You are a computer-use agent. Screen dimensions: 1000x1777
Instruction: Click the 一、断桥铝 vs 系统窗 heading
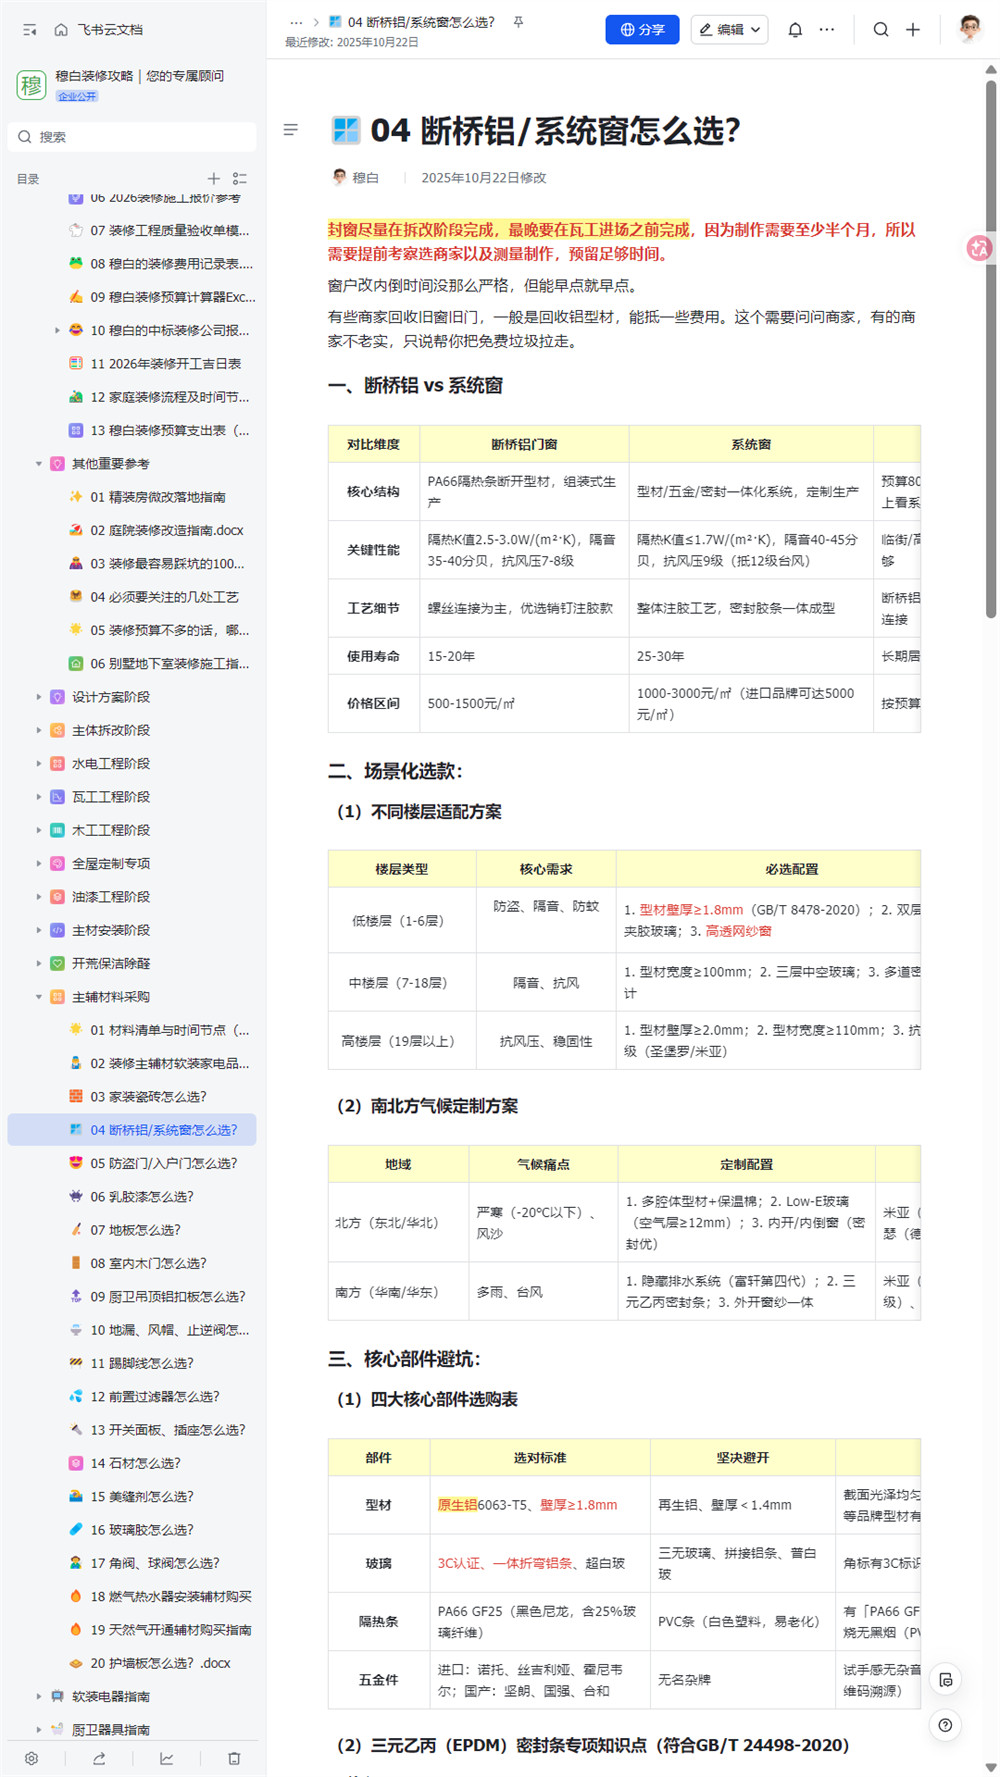click(x=415, y=385)
